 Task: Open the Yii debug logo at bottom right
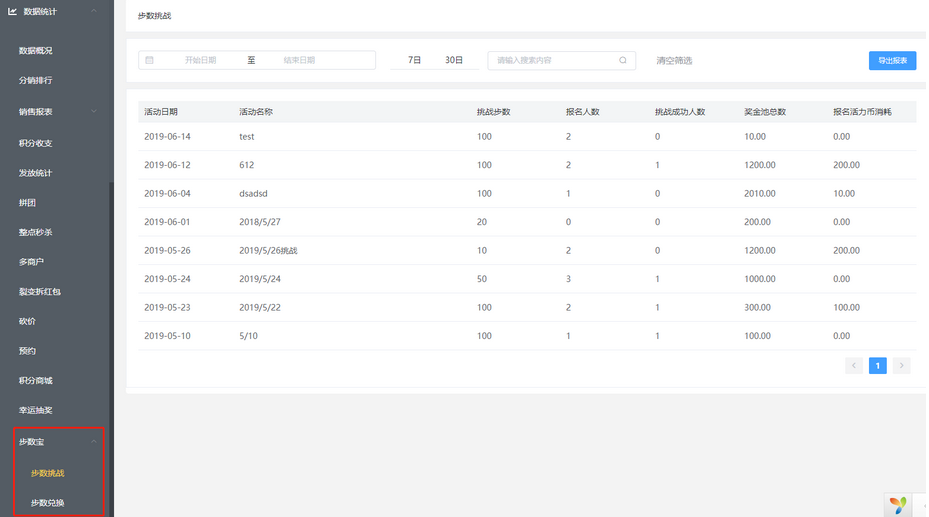[x=900, y=505]
